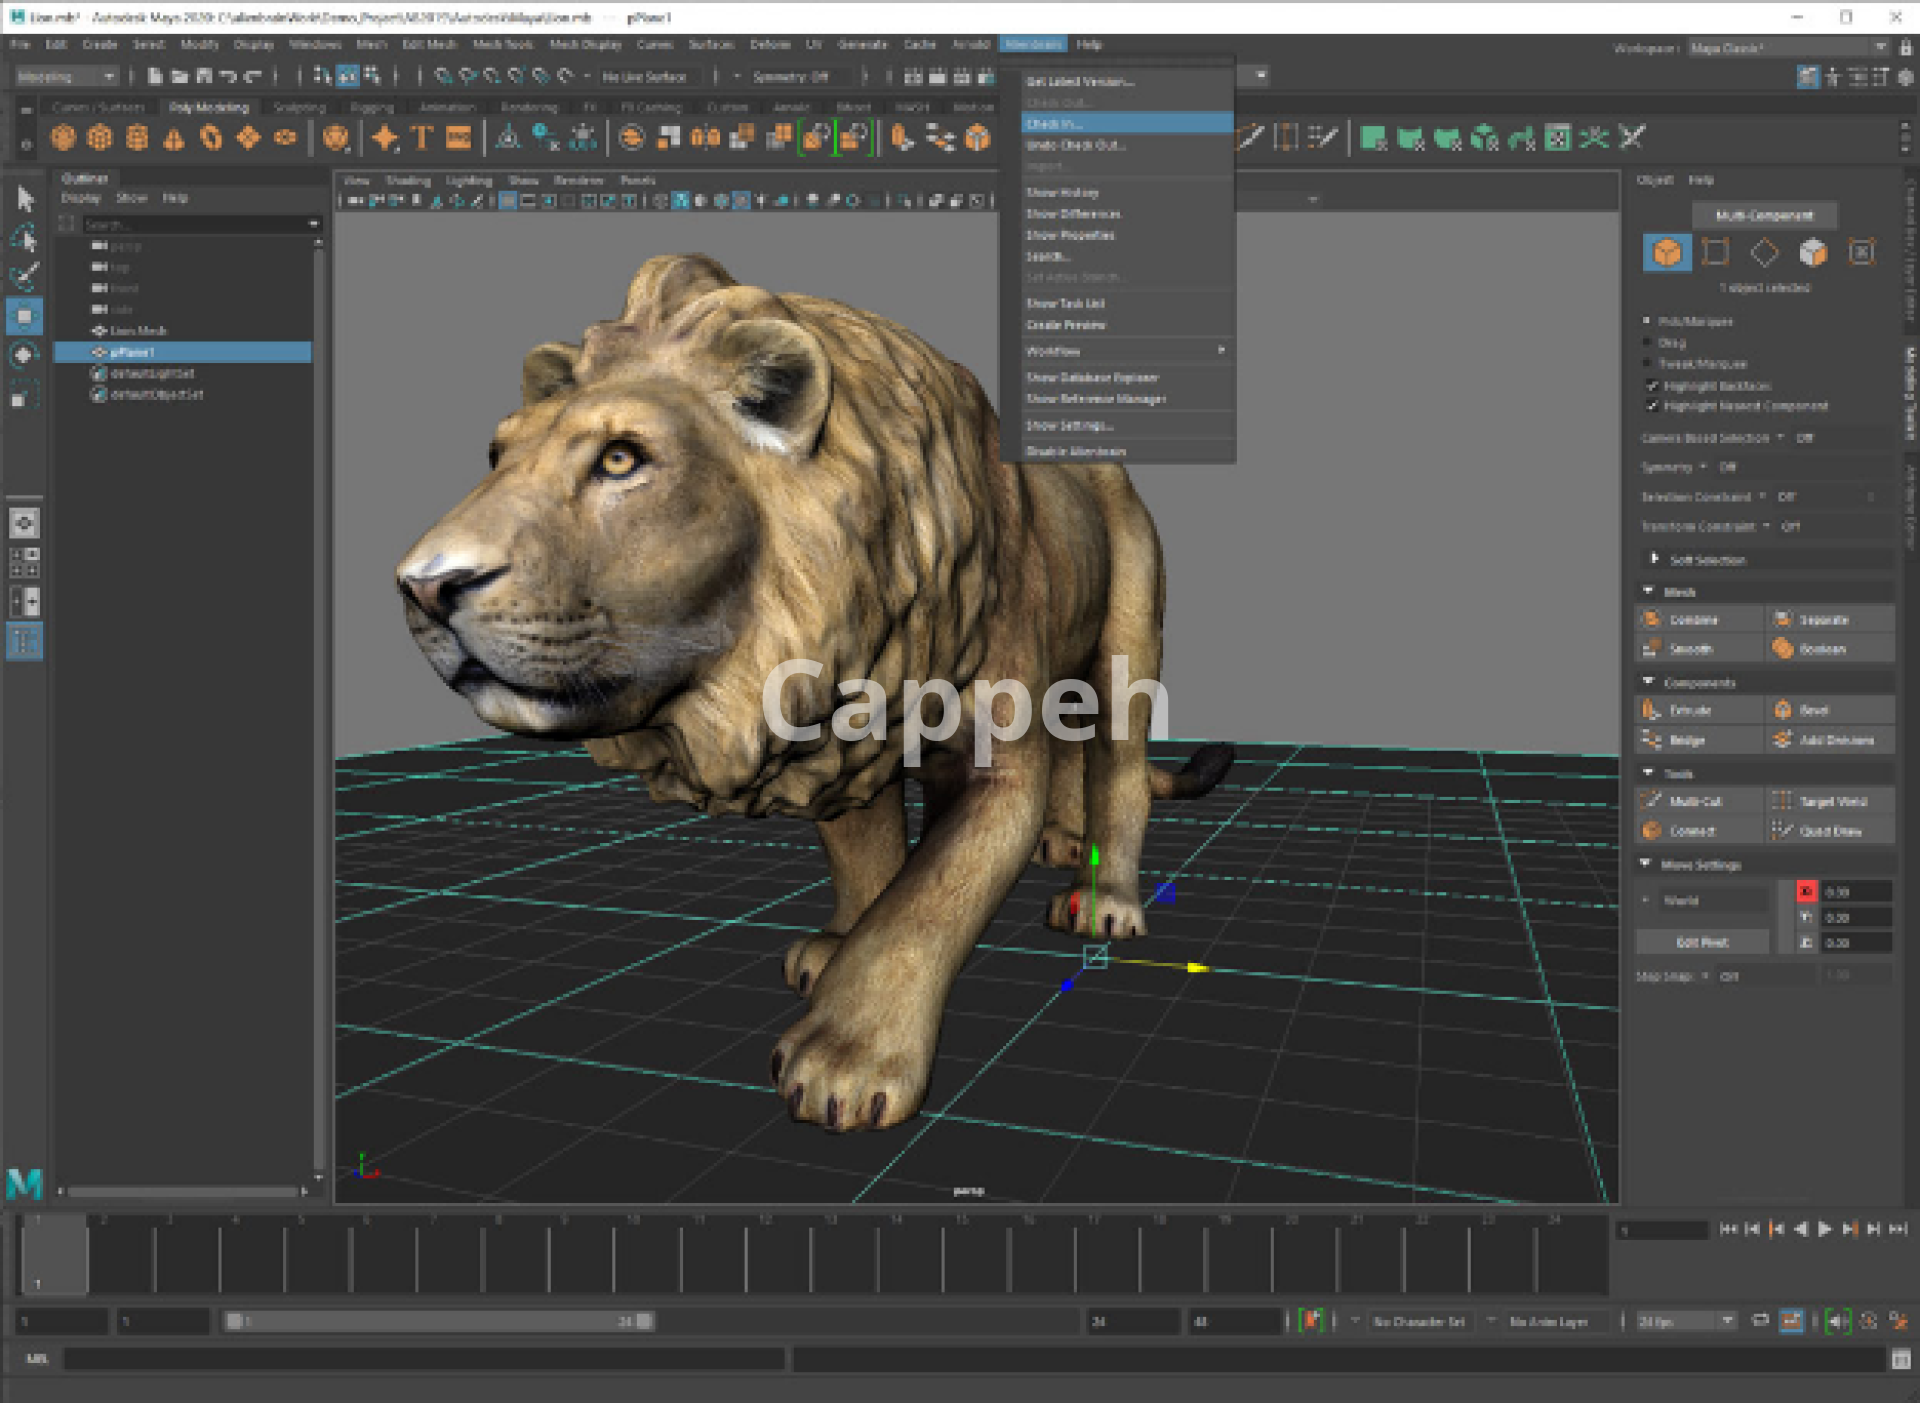Image resolution: width=1920 pixels, height=1403 pixels.
Task: Click the polygon sphere shelf icon
Action: tap(63, 138)
